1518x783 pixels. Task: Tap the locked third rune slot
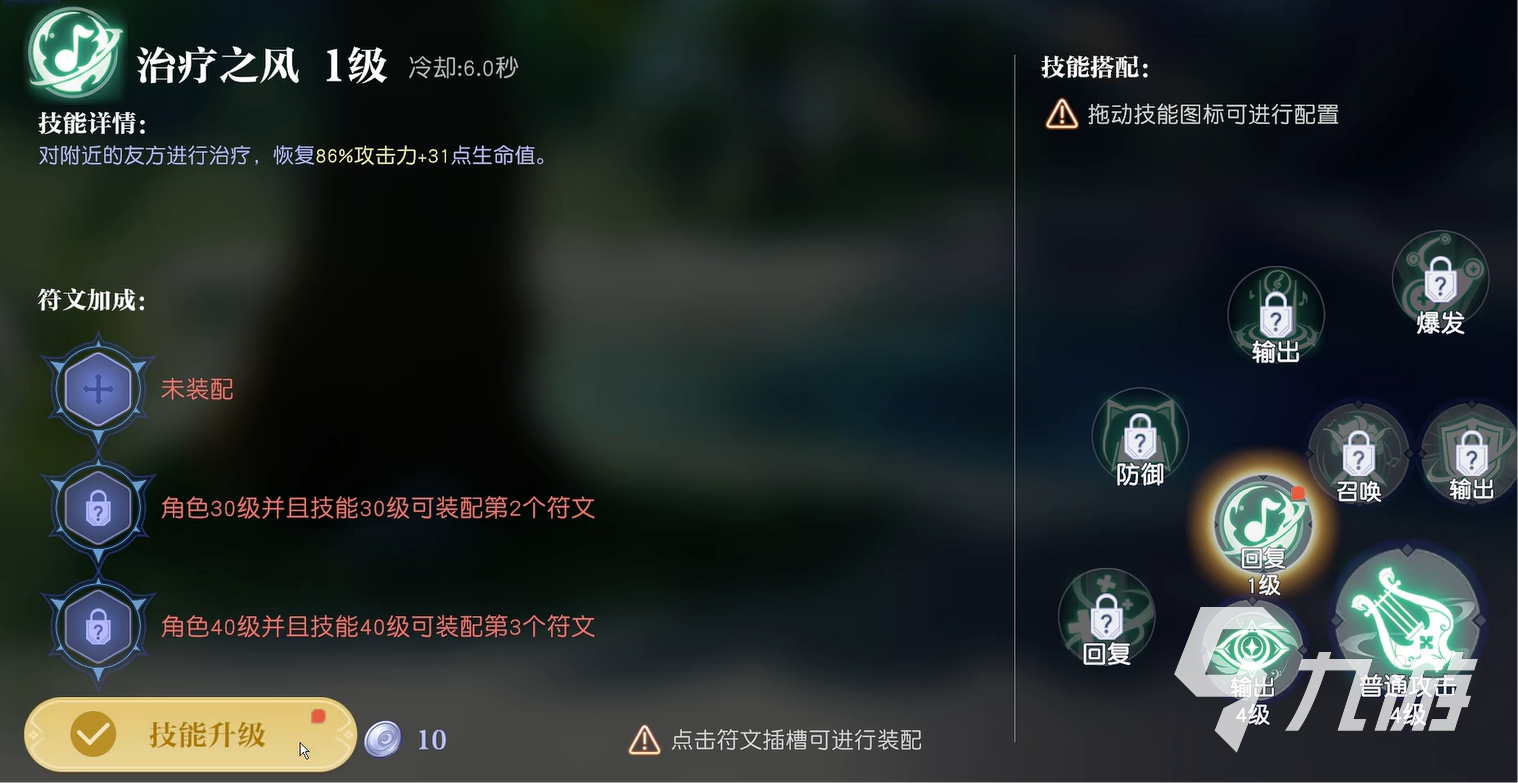point(98,628)
